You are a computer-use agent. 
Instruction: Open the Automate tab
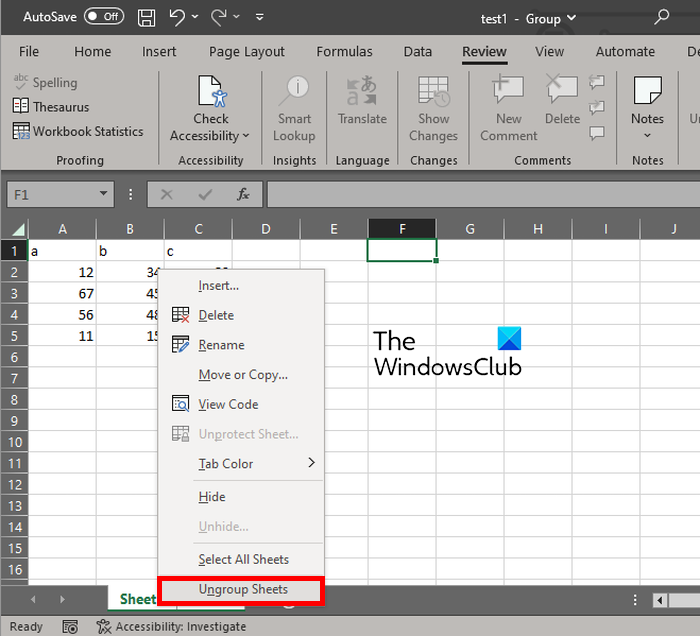point(625,52)
